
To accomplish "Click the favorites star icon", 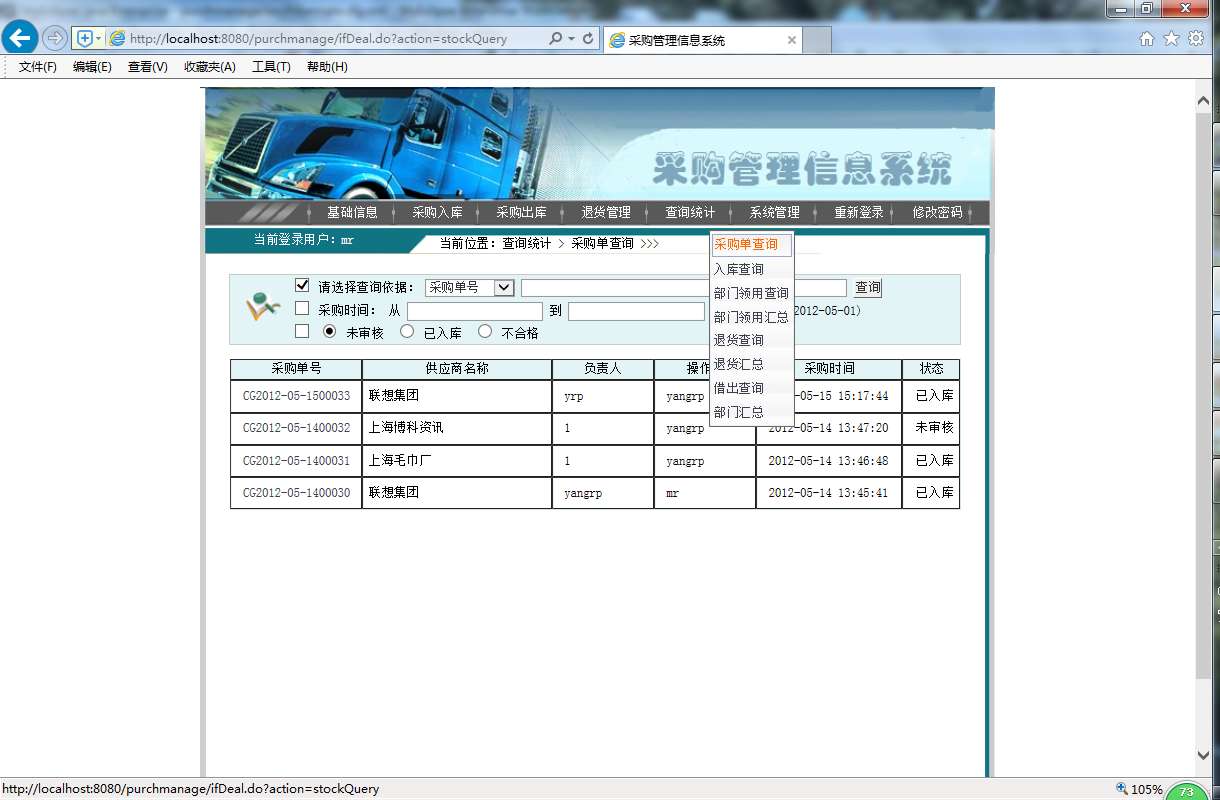I will [x=1171, y=36].
